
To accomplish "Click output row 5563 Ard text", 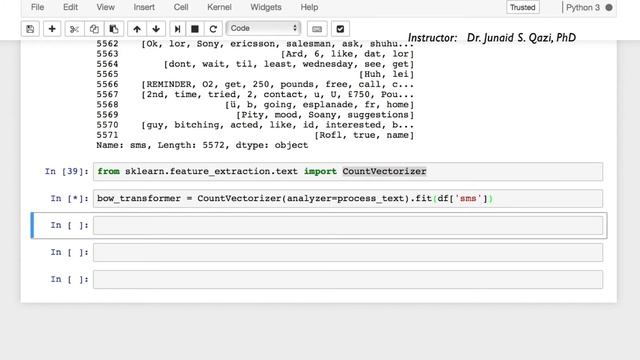I will 347,54.
